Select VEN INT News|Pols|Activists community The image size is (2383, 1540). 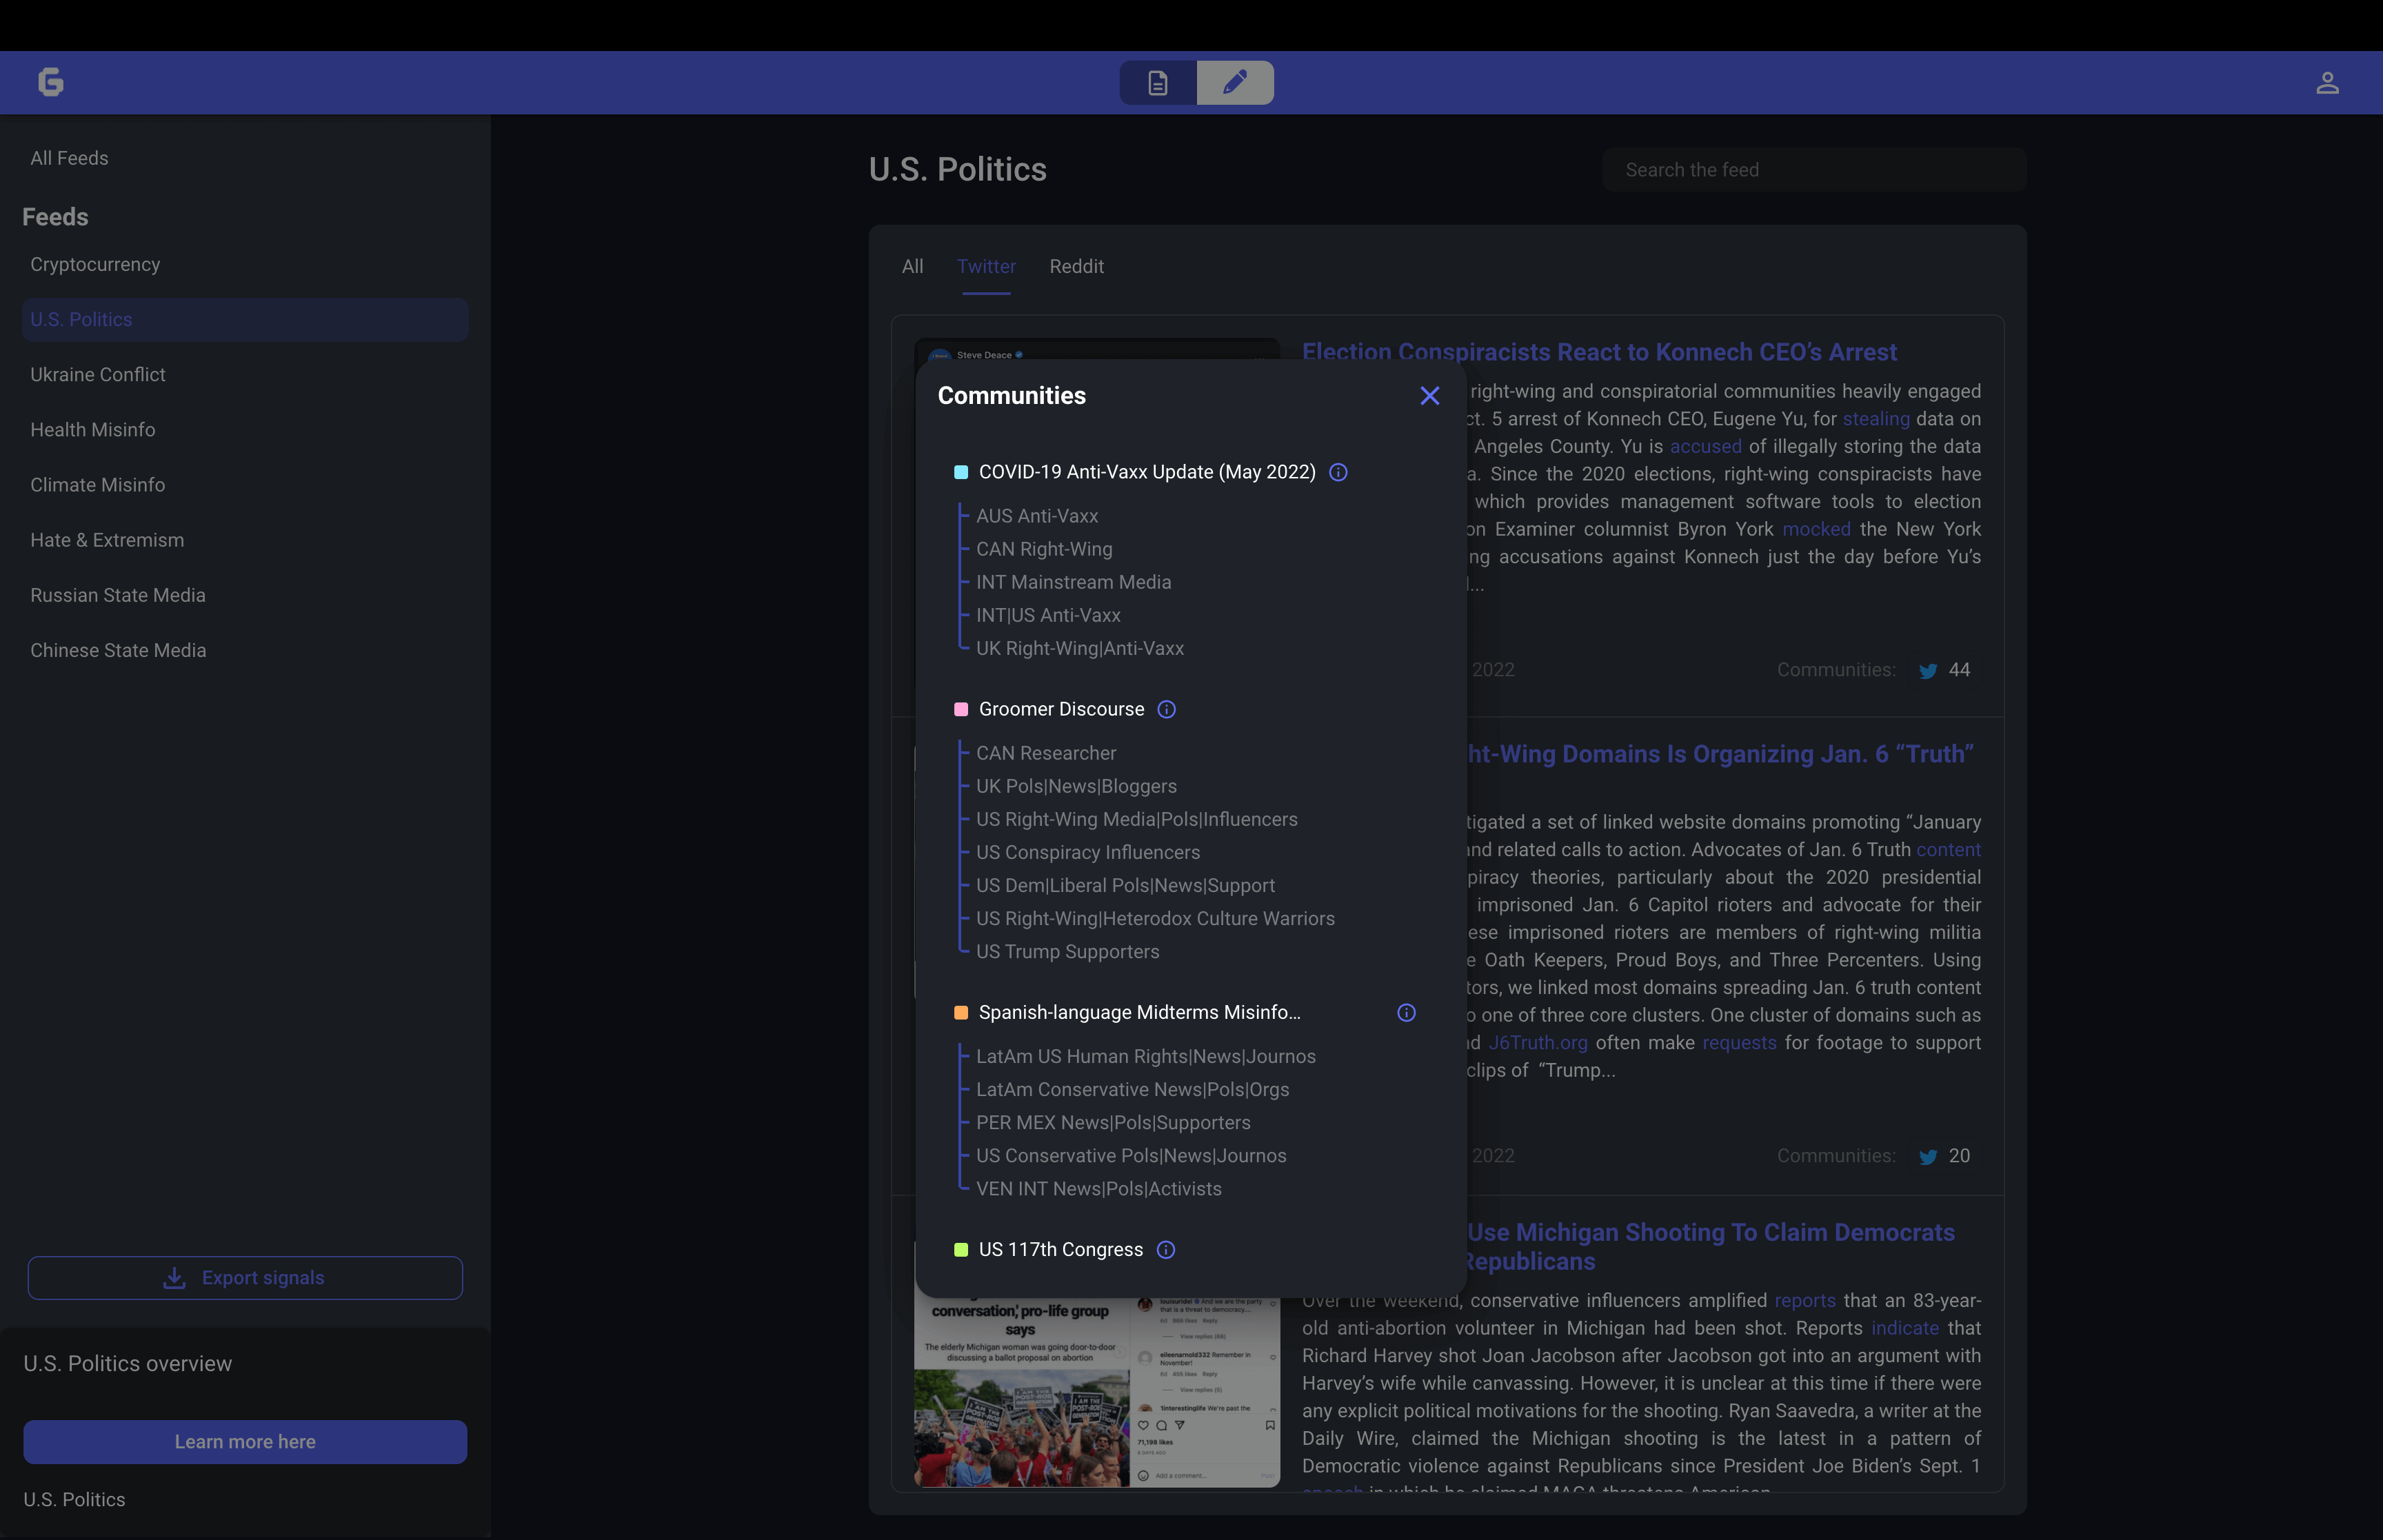tap(1099, 1188)
